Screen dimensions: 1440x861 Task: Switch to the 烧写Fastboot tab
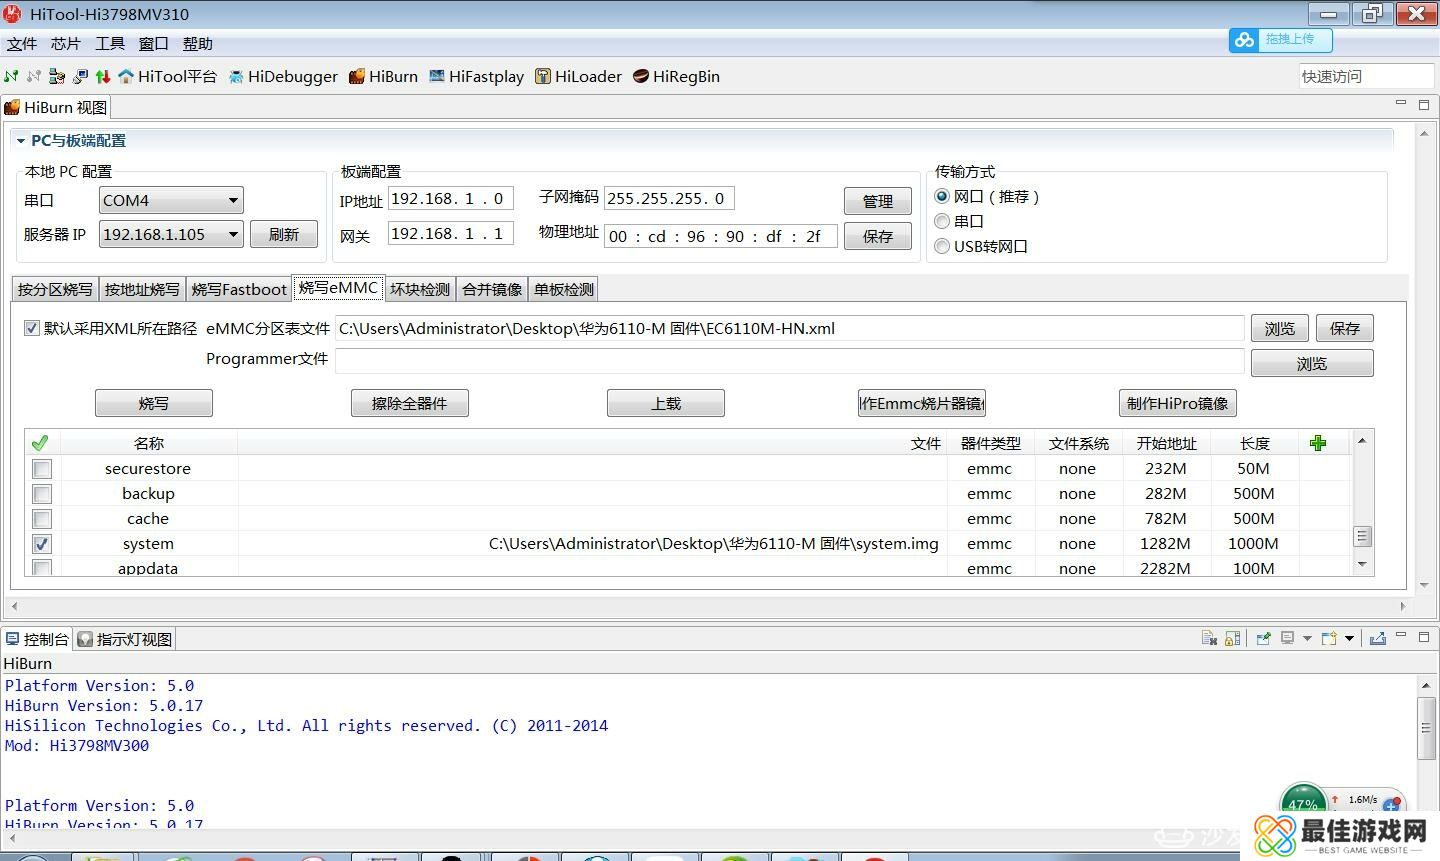pos(239,289)
